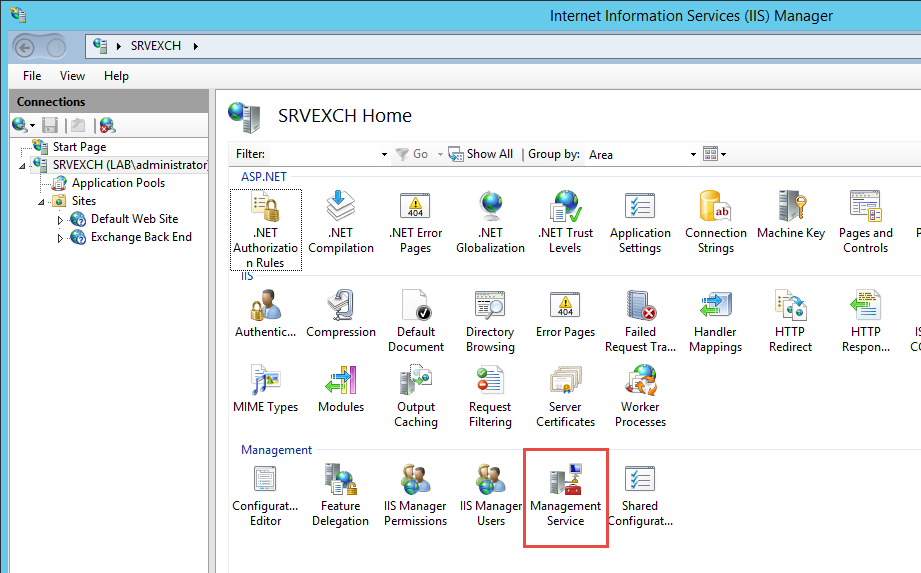Open .NET Error Pages feature
The height and width of the screenshot is (573, 921).
(x=415, y=223)
